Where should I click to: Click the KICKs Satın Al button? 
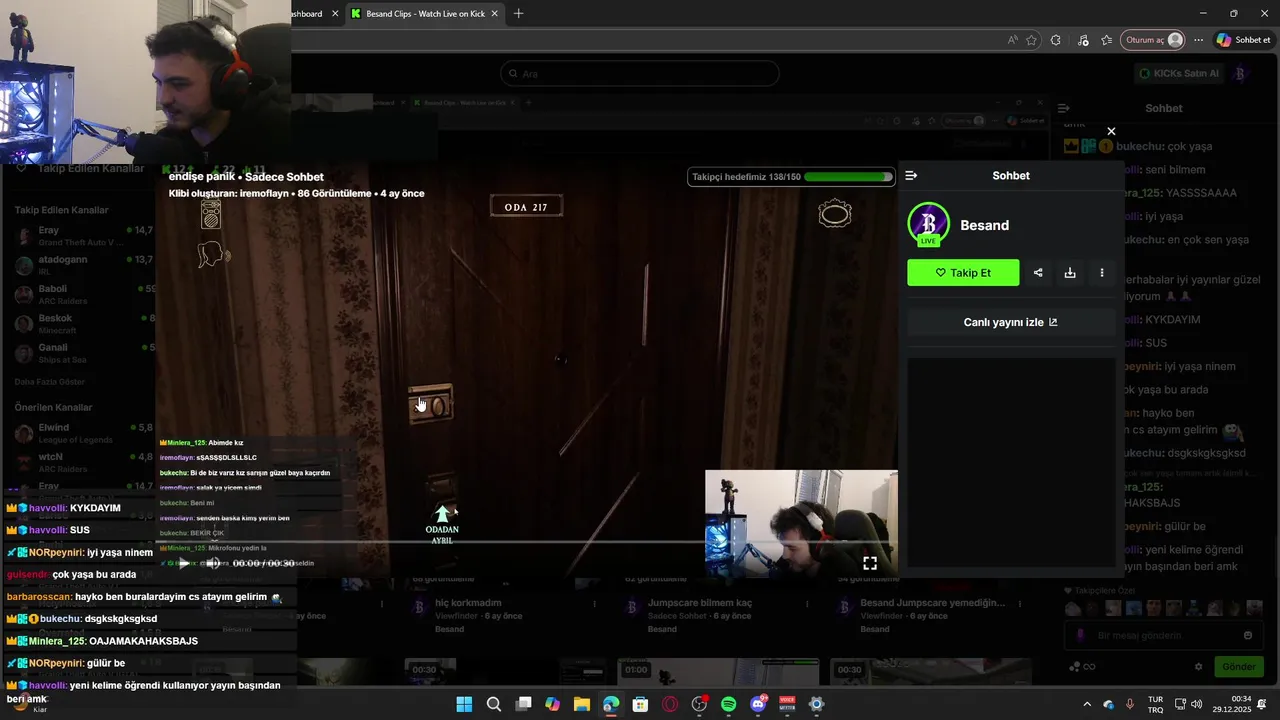click(x=1180, y=73)
